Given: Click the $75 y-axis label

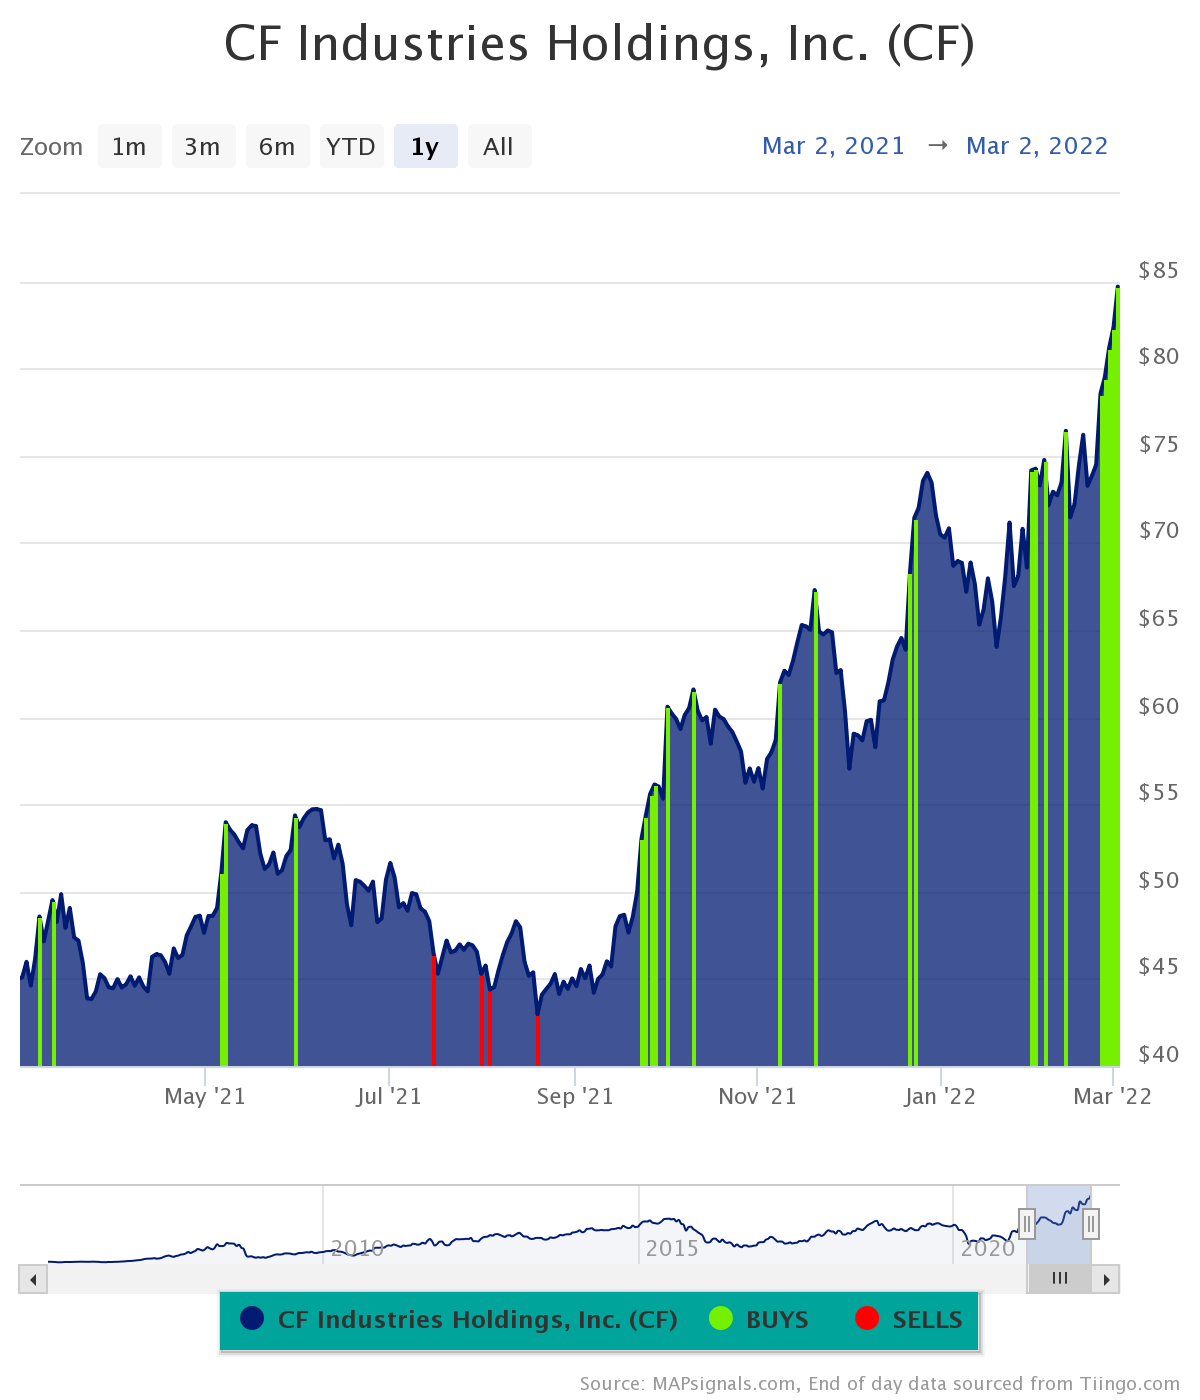Looking at the screenshot, I should click(x=1158, y=444).
